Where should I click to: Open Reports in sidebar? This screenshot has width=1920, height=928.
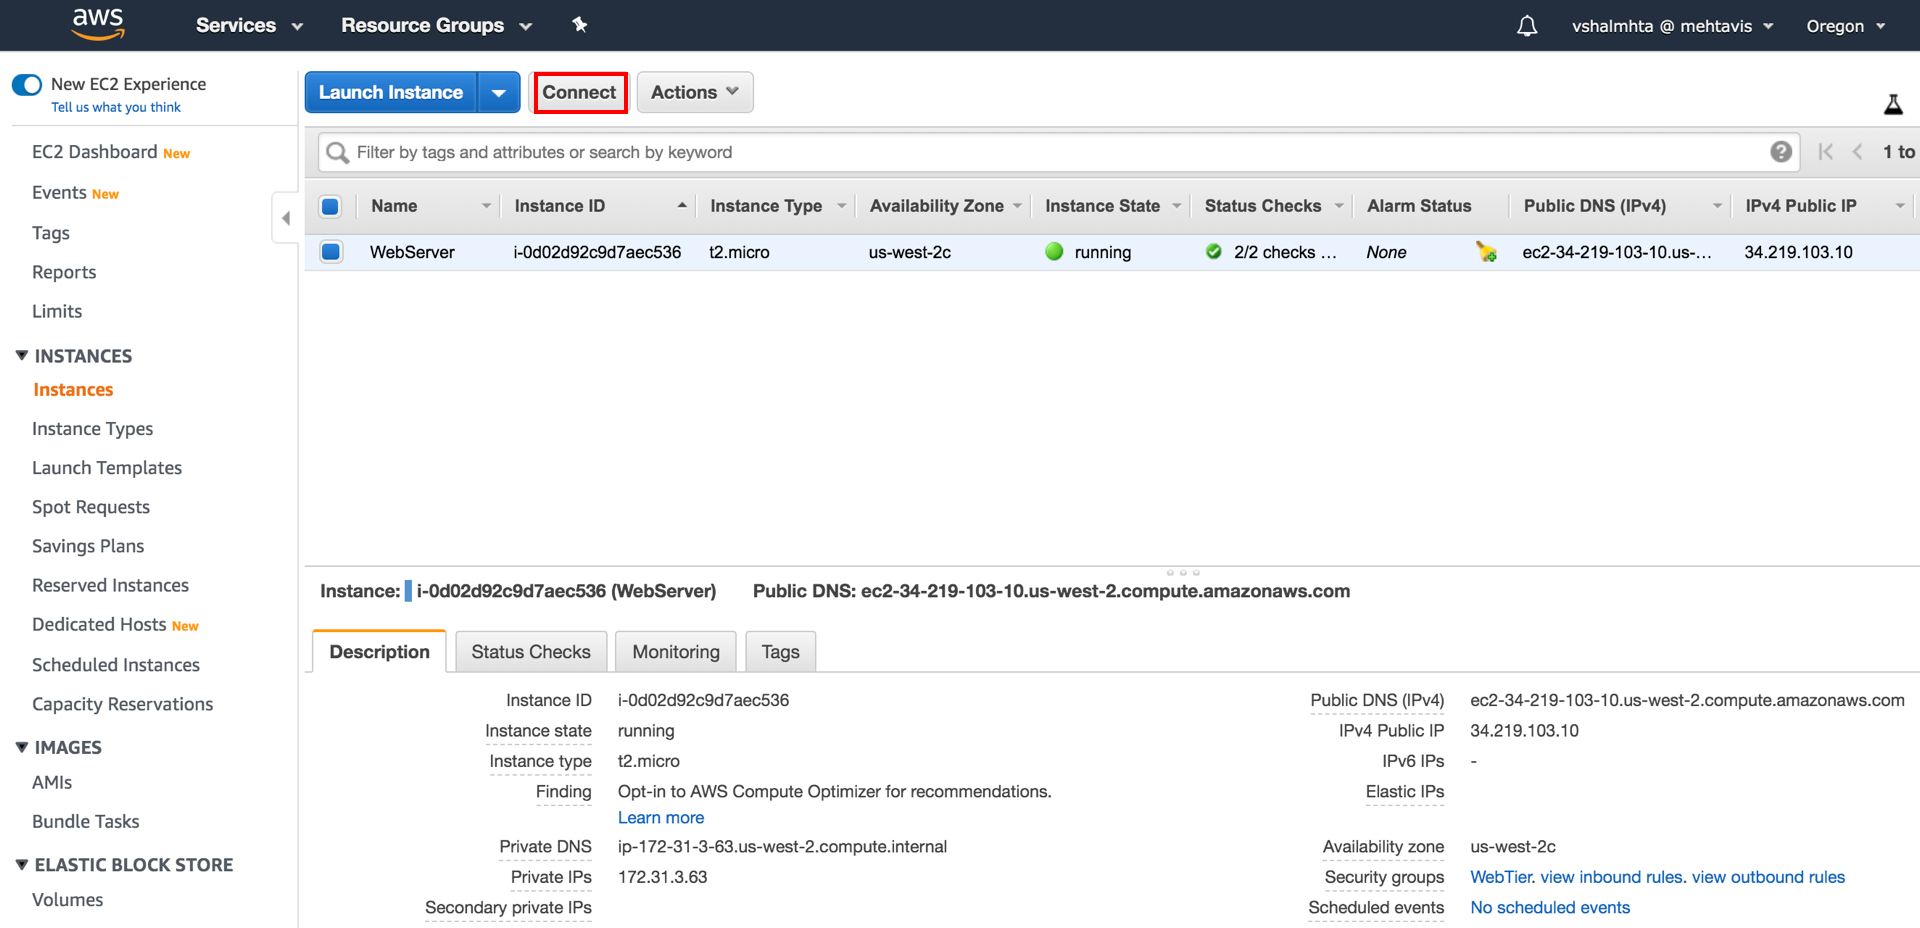pos(64,272)
